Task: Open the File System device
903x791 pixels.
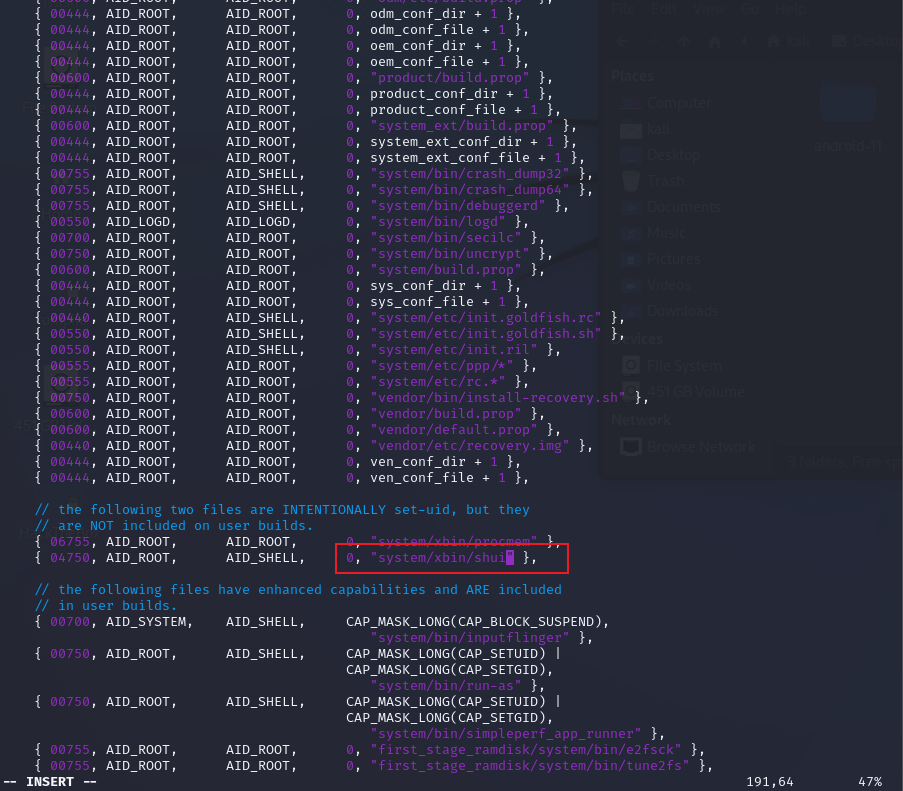Action: pyautogui.click(x=684, y=365)
